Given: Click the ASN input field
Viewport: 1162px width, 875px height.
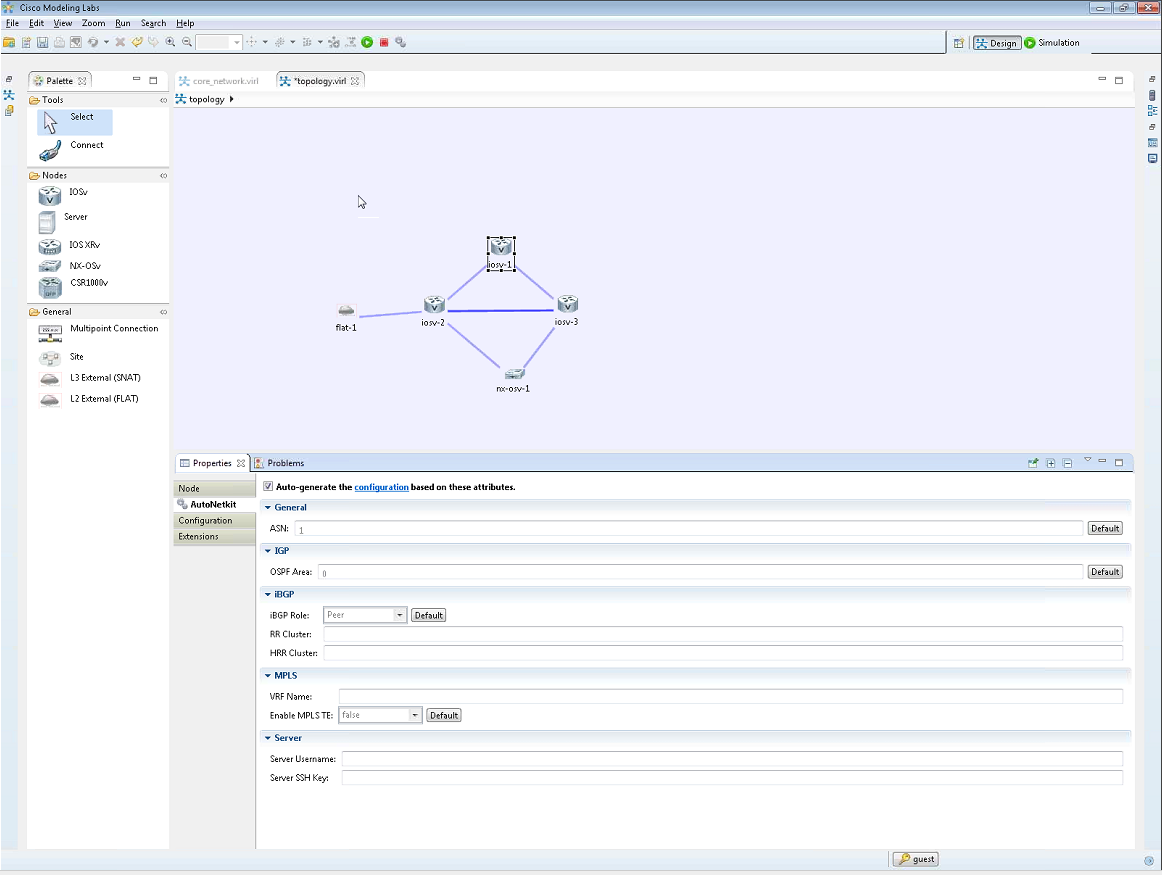Looking at the screenshot, I should (x=688, y=528).
